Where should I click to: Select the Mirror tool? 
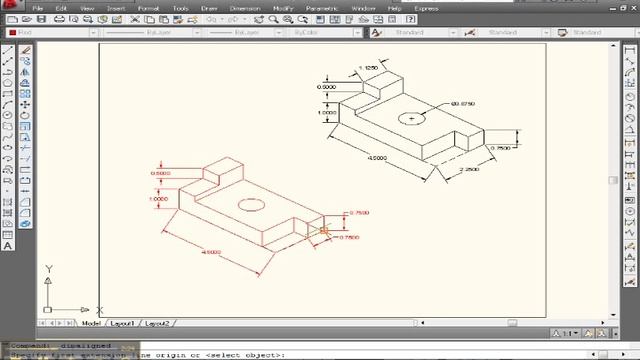25,72
